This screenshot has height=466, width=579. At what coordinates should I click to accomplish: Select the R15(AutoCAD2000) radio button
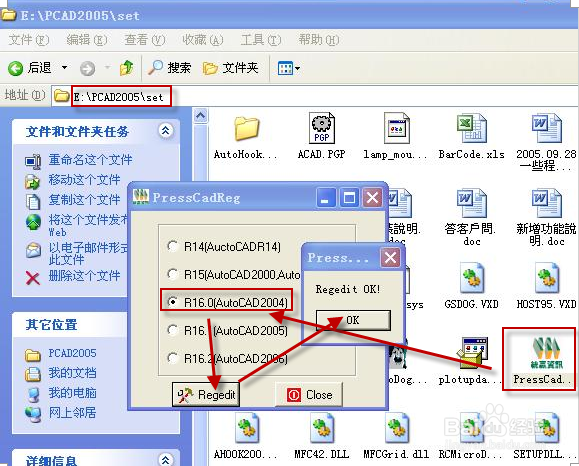[172, 274]
